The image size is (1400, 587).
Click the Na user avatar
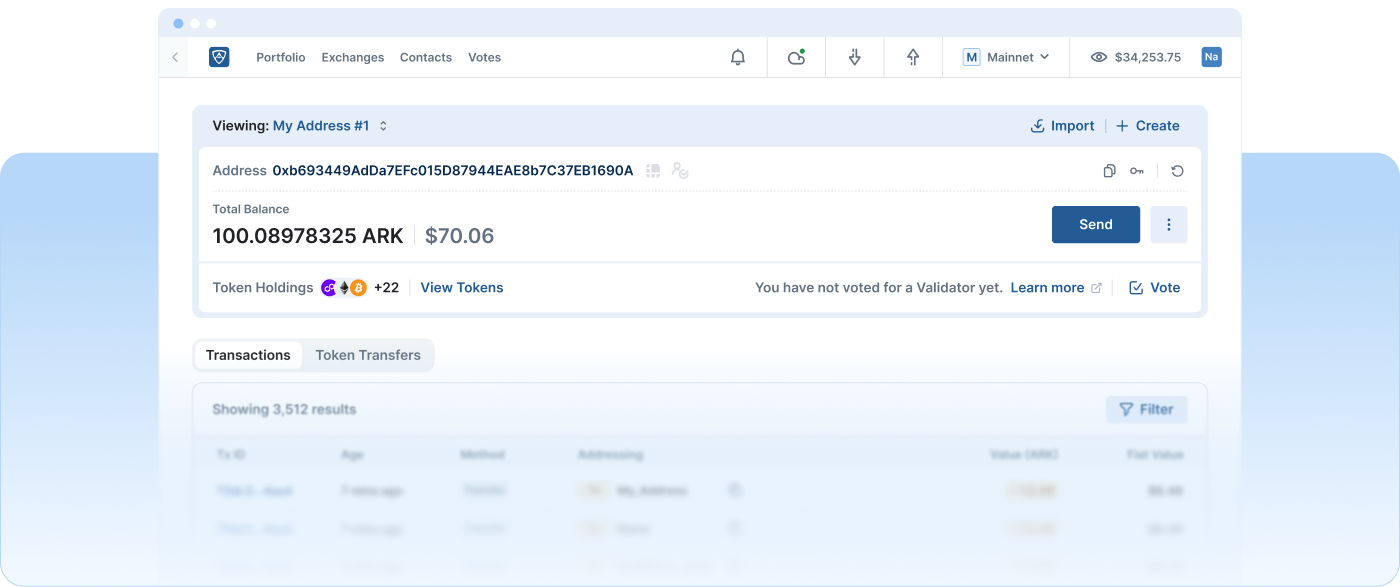pyautogui.click(x=1211, y=57)
